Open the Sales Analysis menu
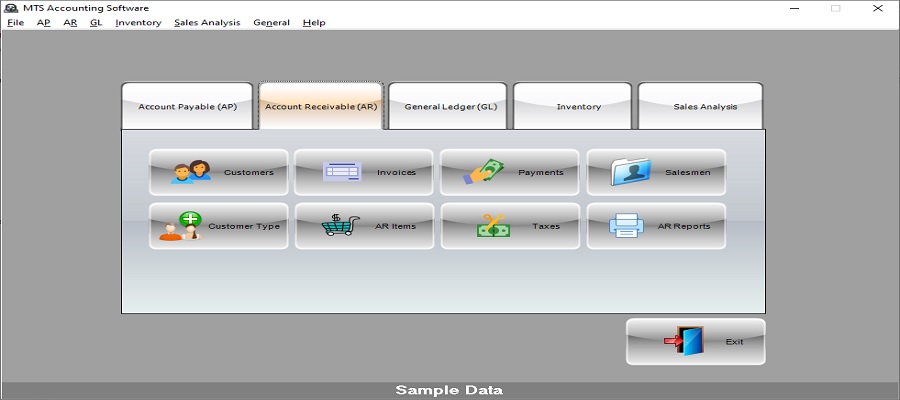 (206, 22)
